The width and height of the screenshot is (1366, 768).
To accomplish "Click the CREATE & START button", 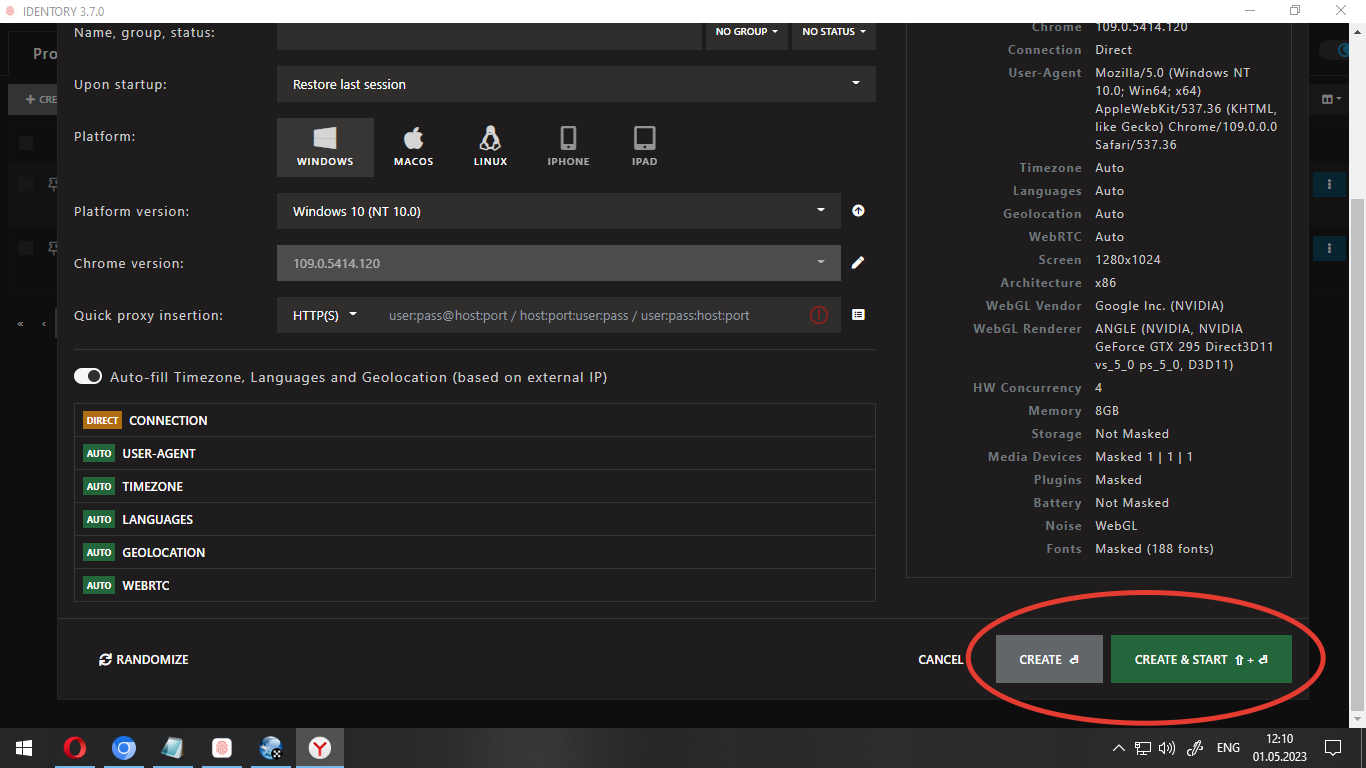I will [1200, 659].
